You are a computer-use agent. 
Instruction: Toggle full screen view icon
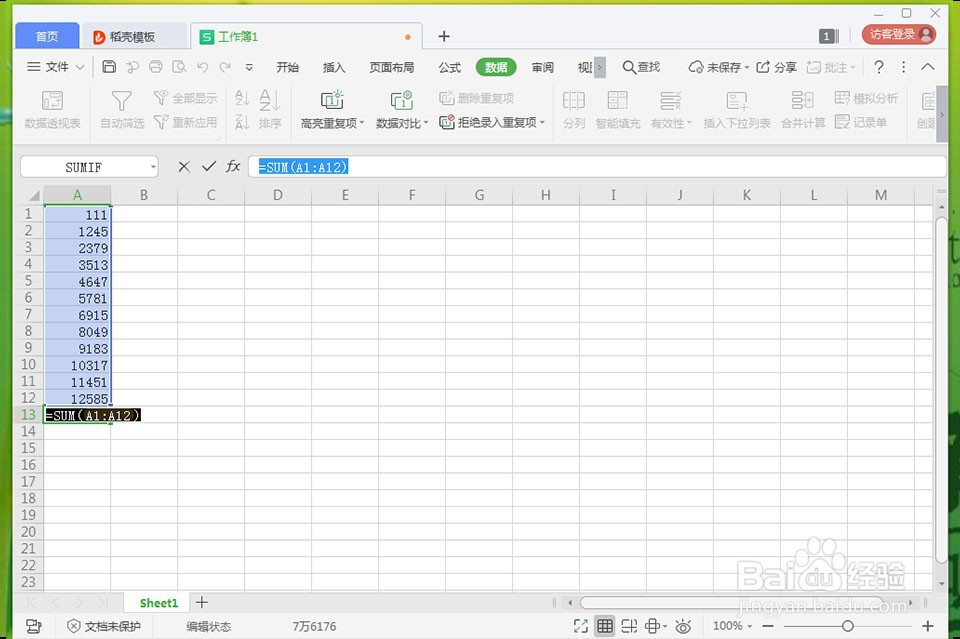pyautogui.click(x=580, y=626)
